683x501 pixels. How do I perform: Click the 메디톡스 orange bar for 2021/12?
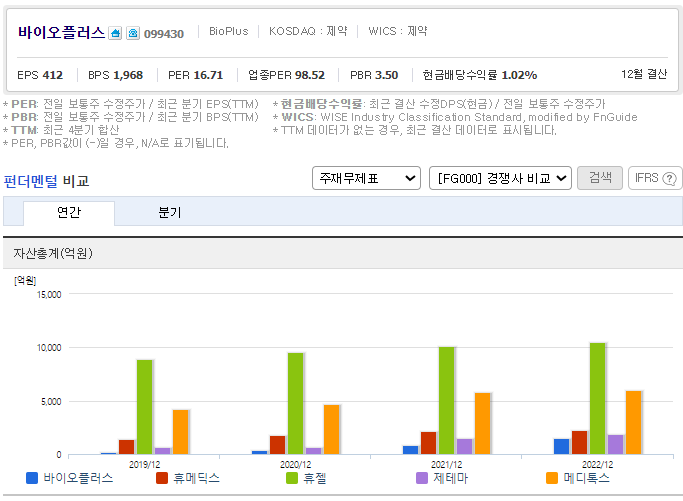483,423
